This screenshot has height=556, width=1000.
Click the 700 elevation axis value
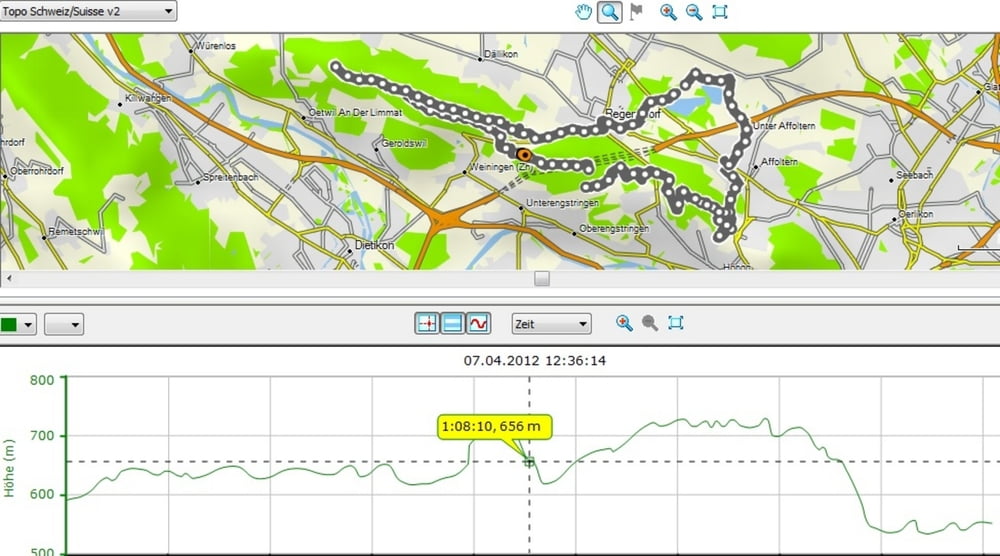click(x=42, y=436)
